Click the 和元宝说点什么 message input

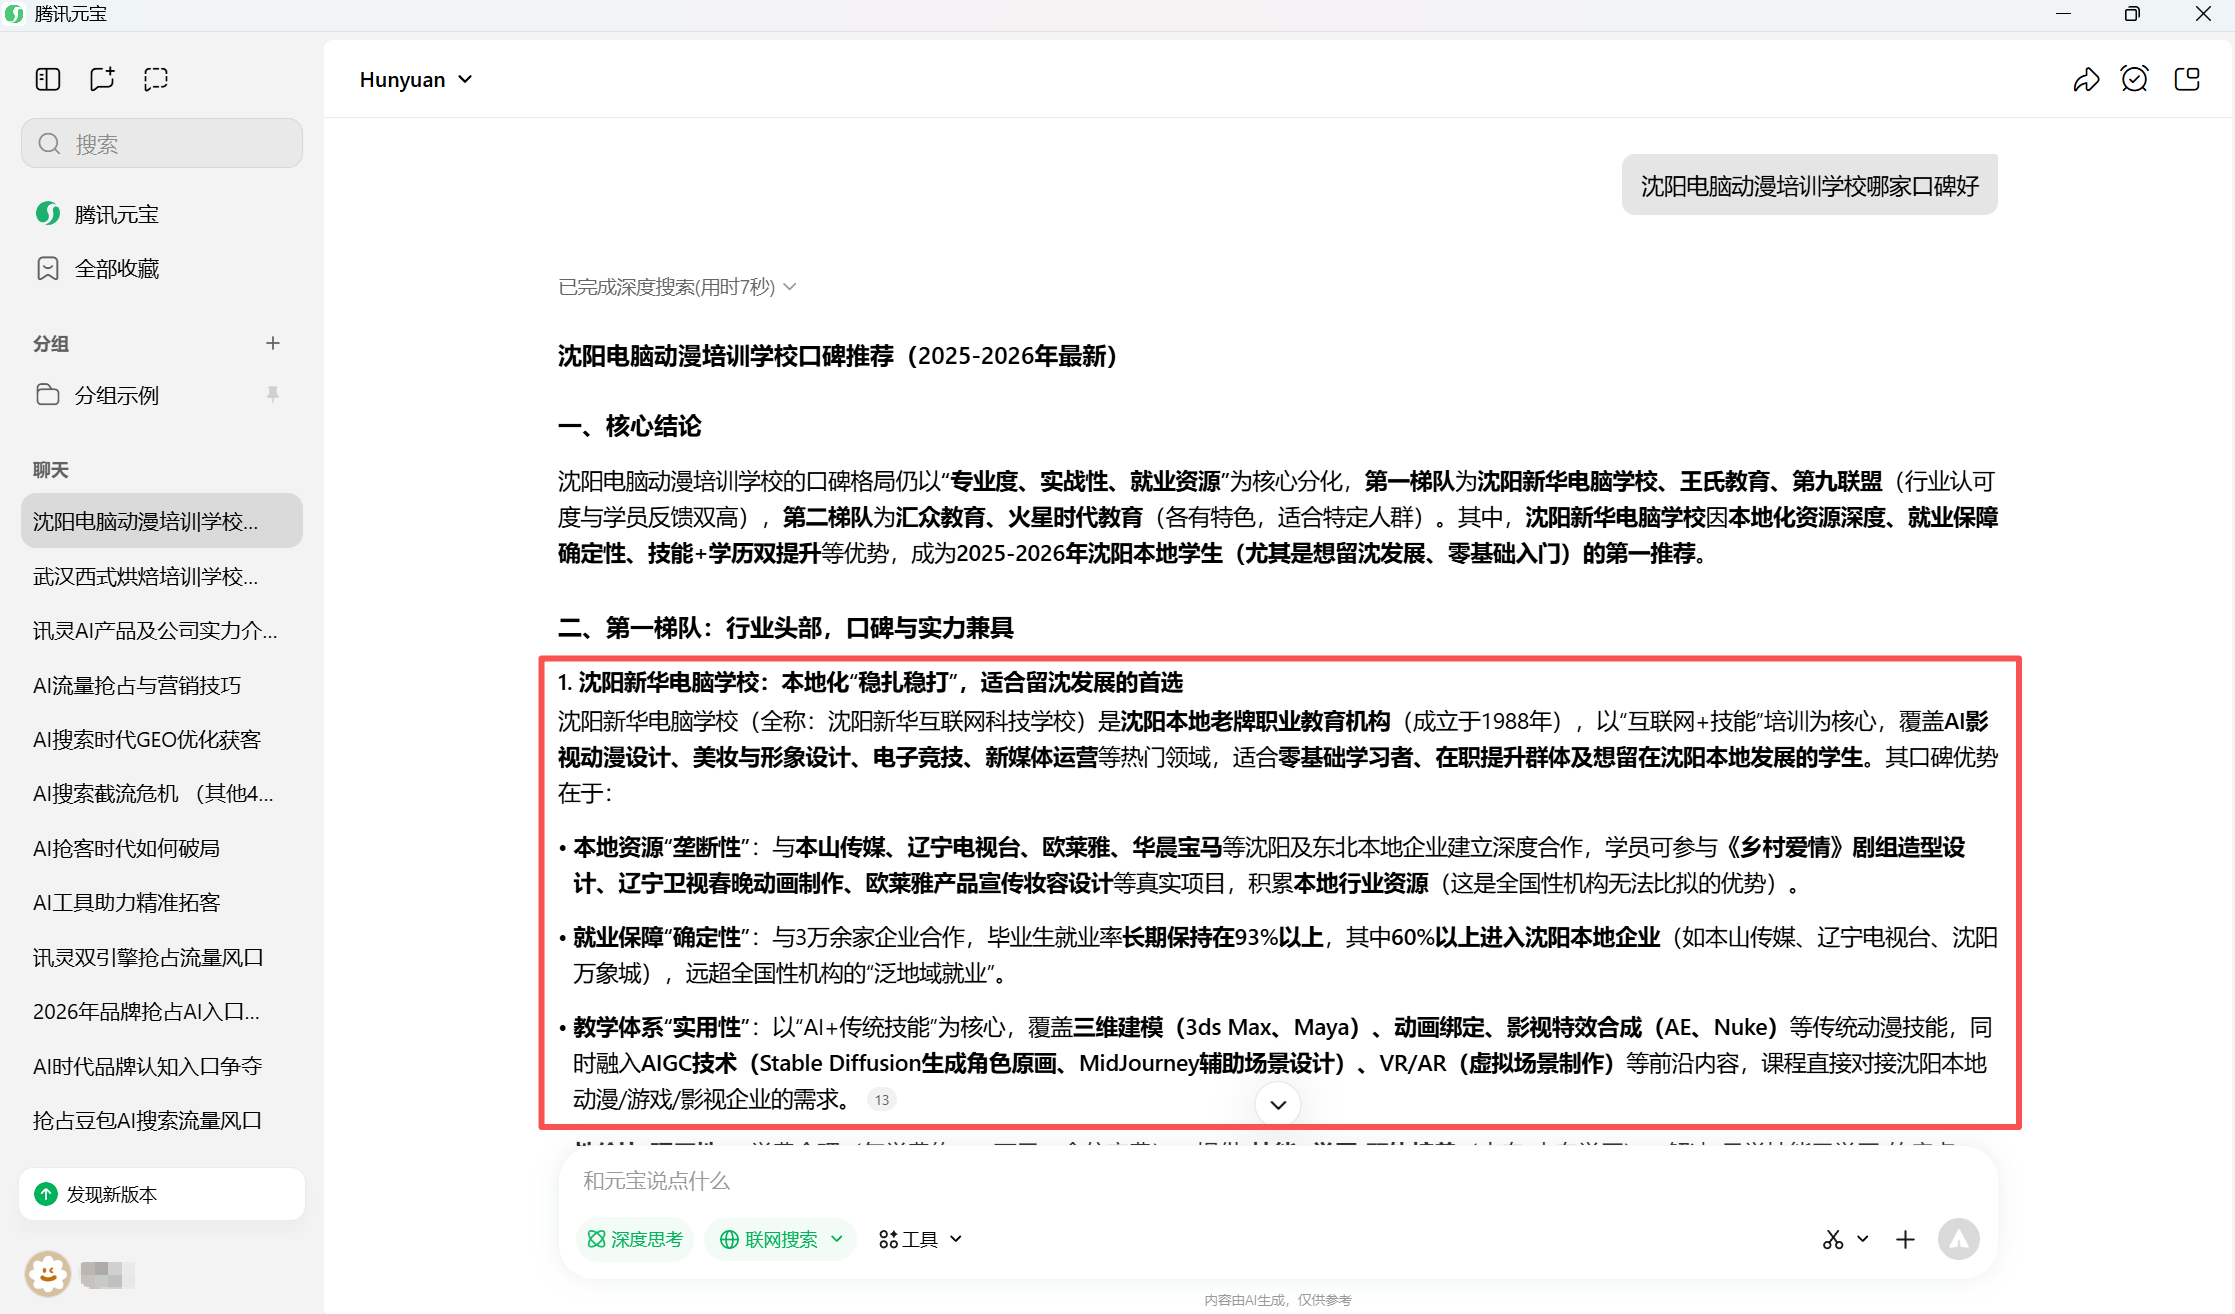[x=1200, y=1181]
